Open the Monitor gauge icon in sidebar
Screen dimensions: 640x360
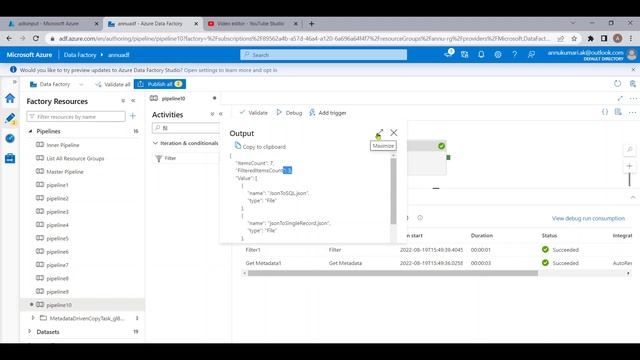pyautogui.click(x=10, y=138)
